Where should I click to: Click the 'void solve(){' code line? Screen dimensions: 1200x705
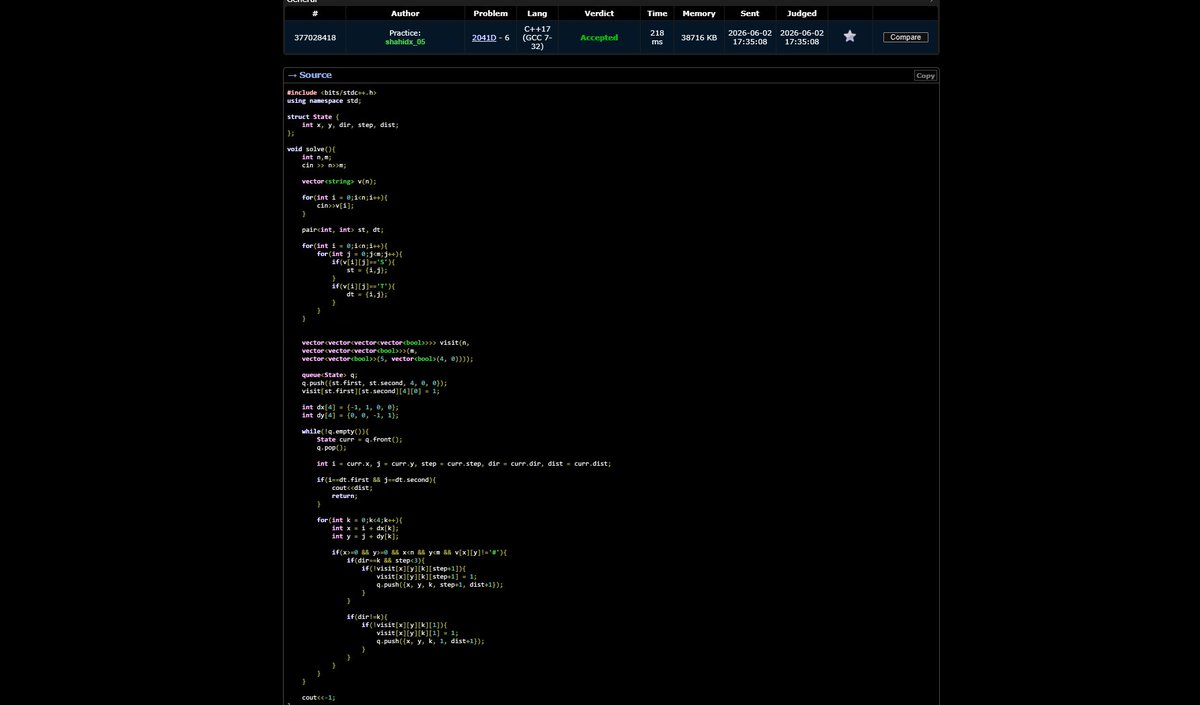(x=311, y=149)
